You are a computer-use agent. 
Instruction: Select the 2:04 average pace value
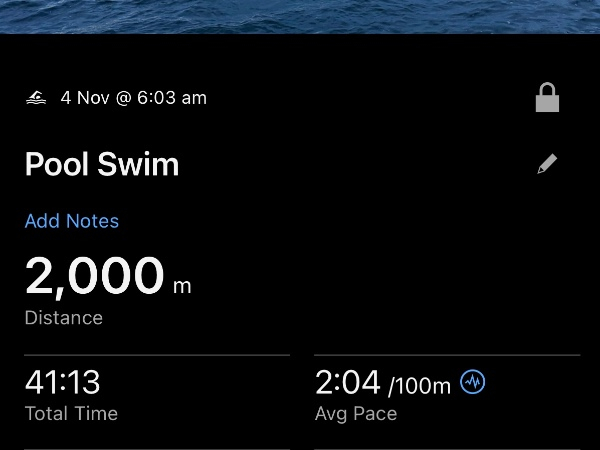(x=348, y=382)
